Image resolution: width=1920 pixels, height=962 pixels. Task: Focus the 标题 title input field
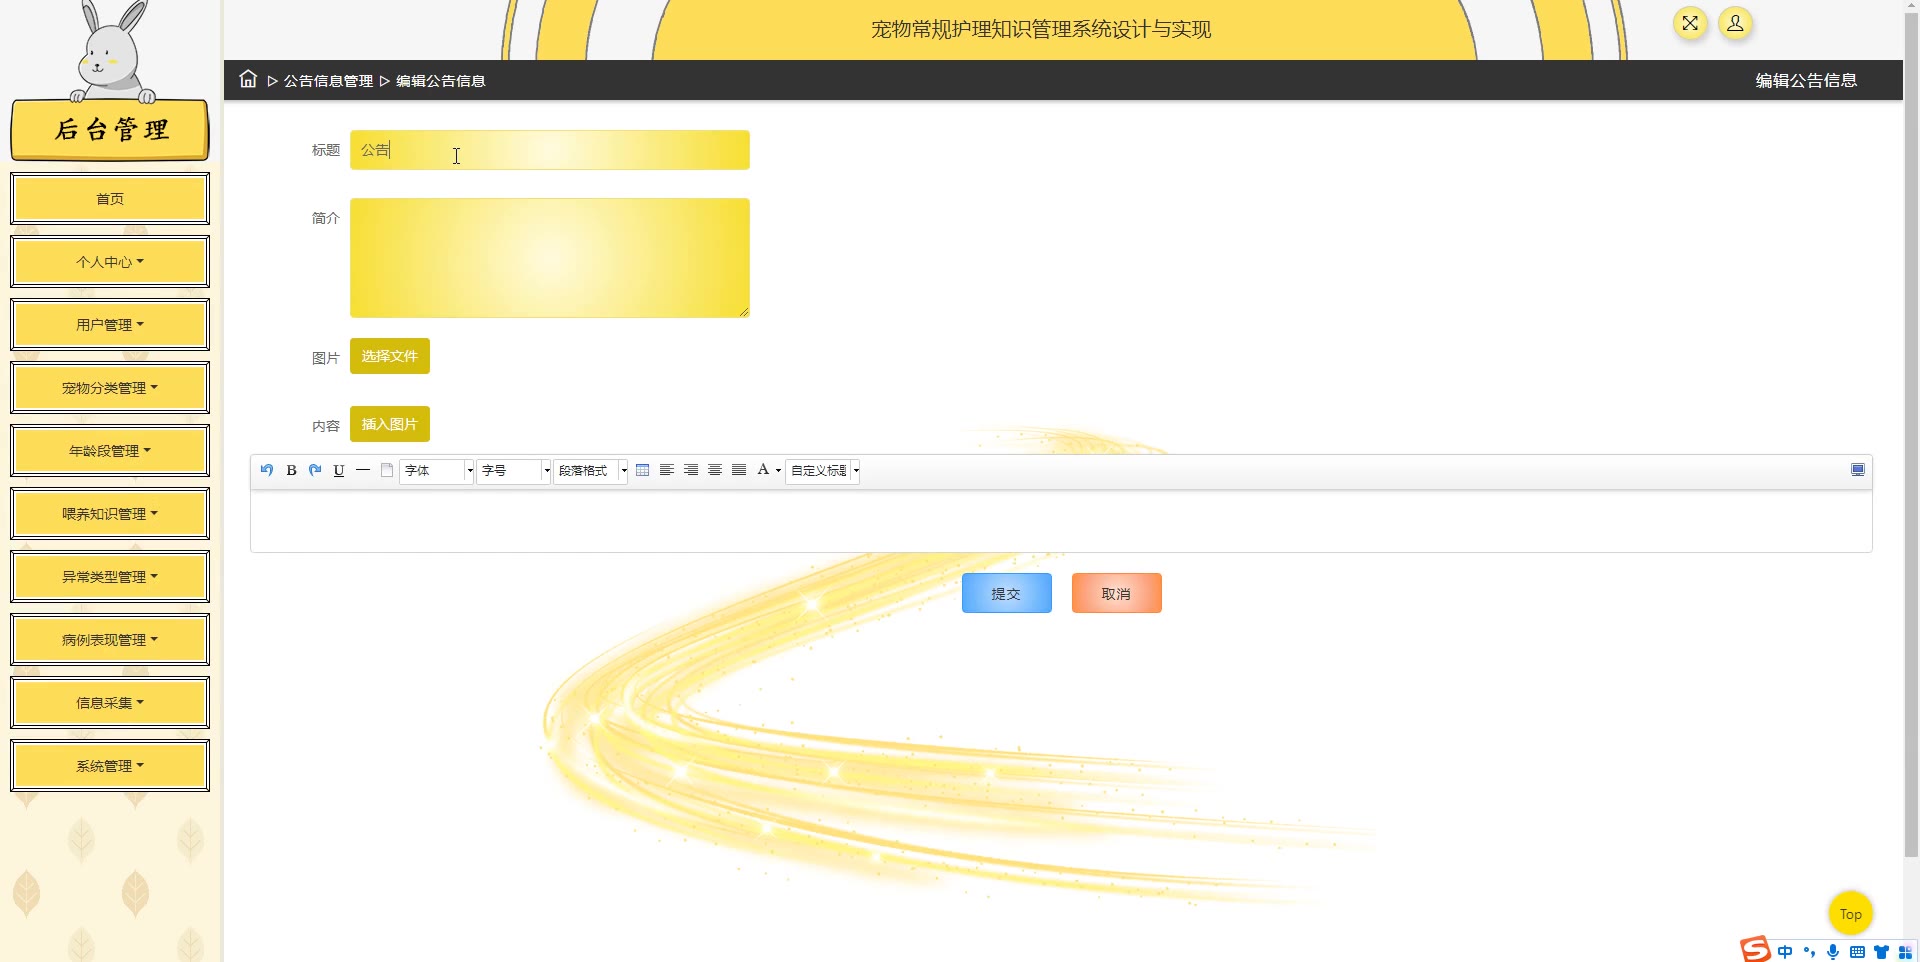(x=550, y=150)
